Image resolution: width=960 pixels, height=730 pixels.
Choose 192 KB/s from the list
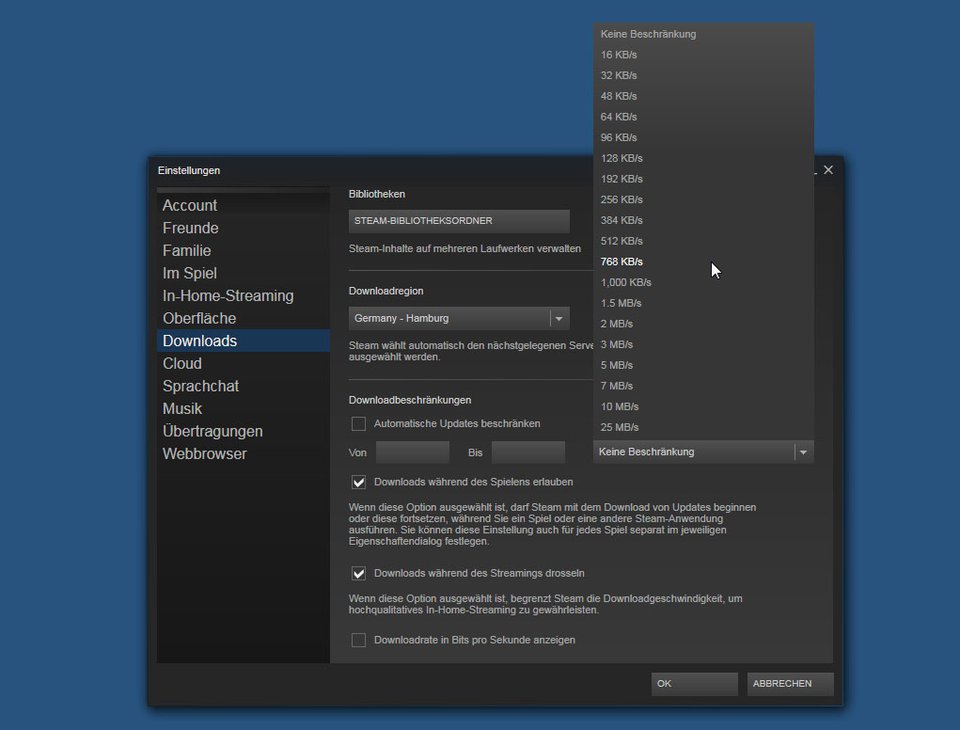pyautogui.click(x=703, y=179)
